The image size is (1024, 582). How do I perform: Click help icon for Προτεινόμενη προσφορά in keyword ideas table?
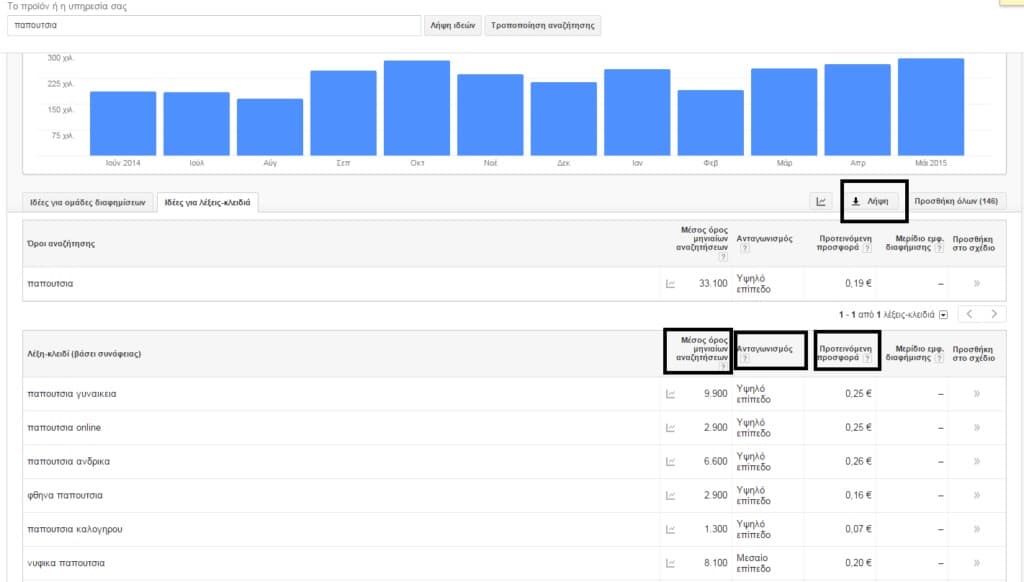(x=867, y=357)
